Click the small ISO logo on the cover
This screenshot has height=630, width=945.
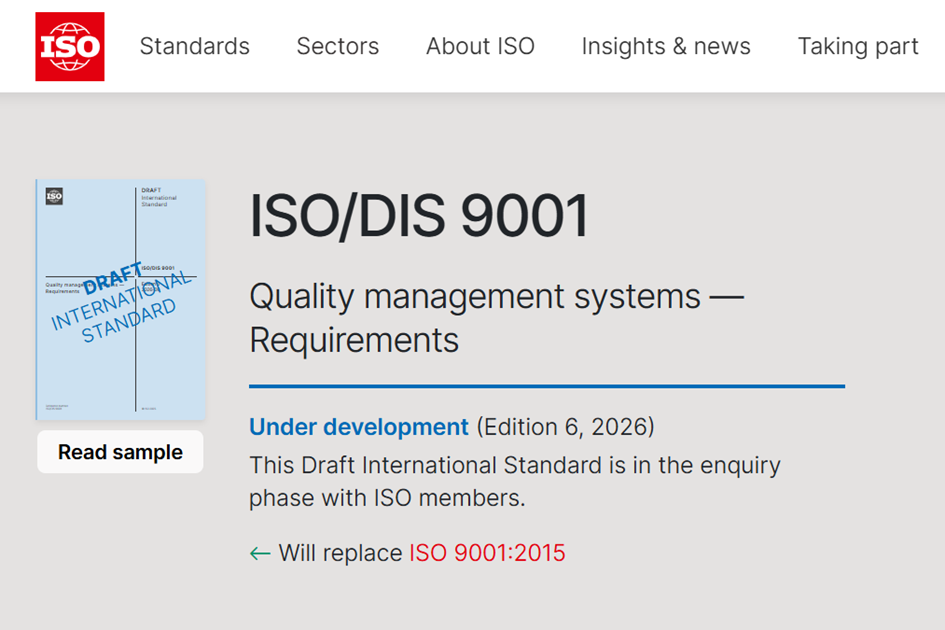pos(54,196)
